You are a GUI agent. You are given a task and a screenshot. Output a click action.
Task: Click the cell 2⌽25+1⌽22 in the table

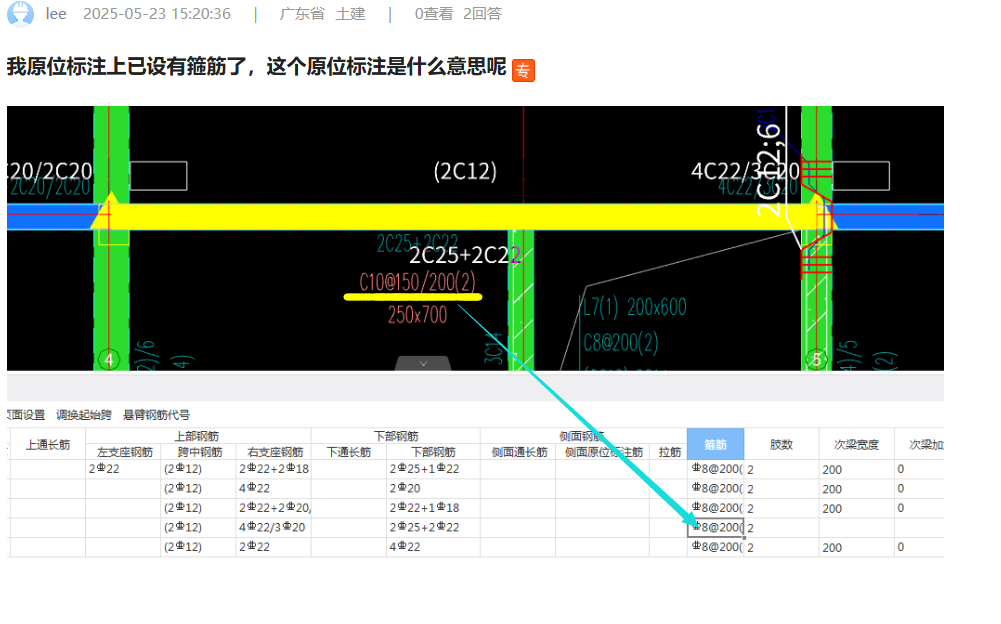click(x=433, y=469)
